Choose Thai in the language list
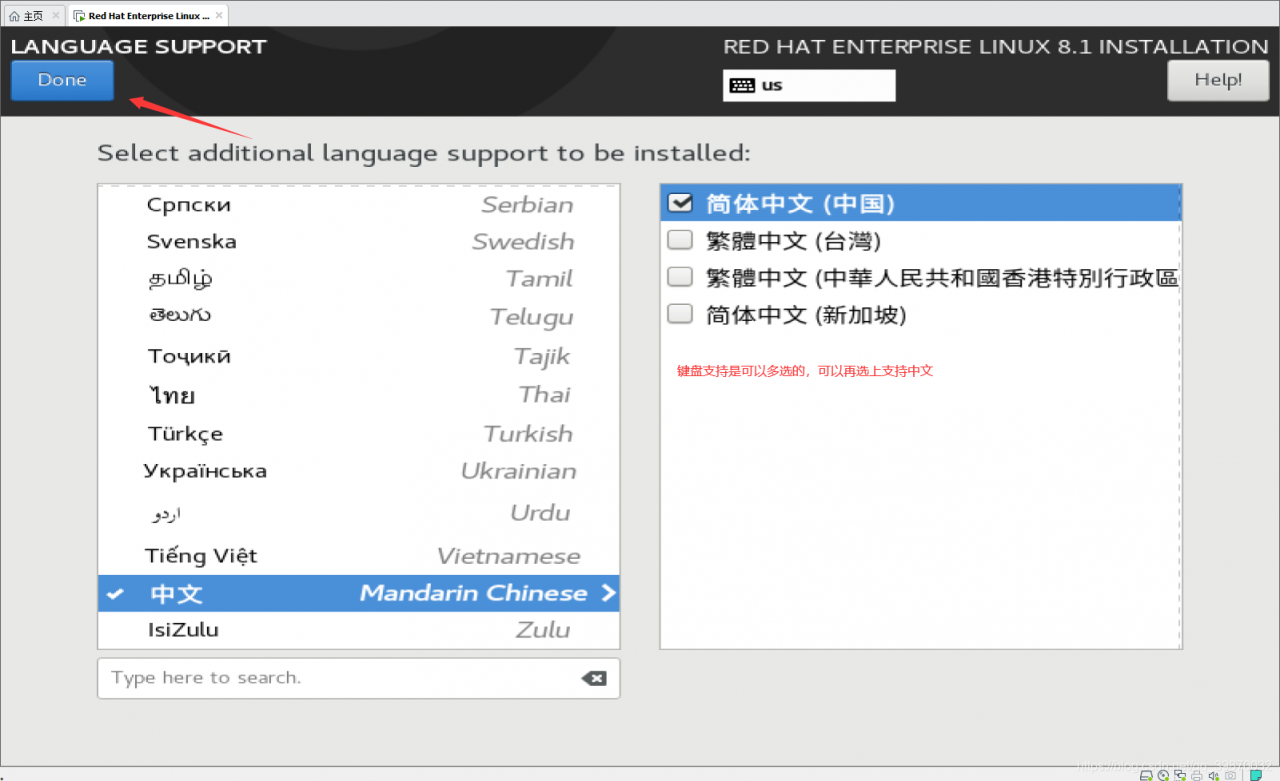The height and width of the screenshot is (781, 1280). point(359,395)
